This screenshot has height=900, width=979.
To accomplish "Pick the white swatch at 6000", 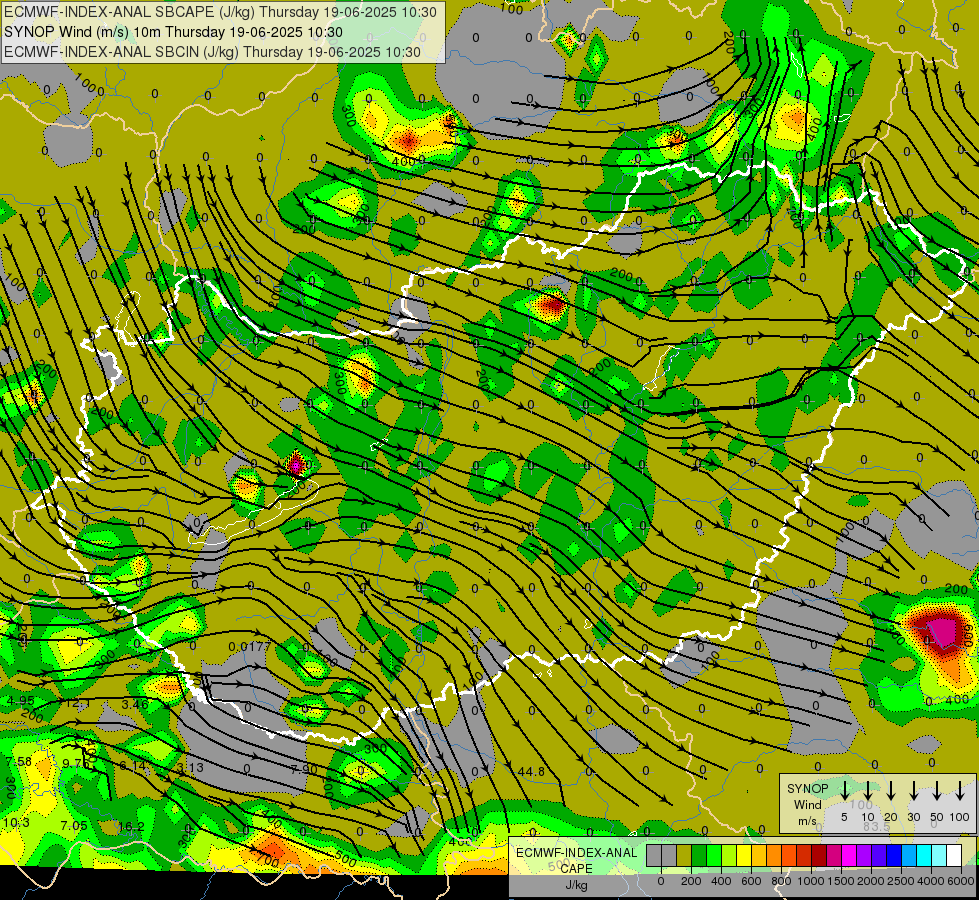I will point(955,855).
